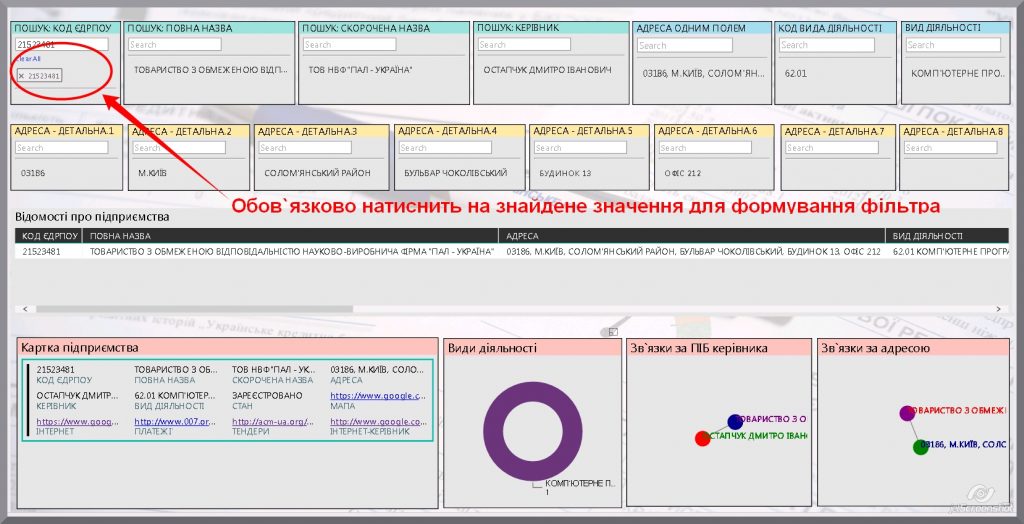Select 62.01 activity code value
1024x524 pixels.
coord(796,73)
